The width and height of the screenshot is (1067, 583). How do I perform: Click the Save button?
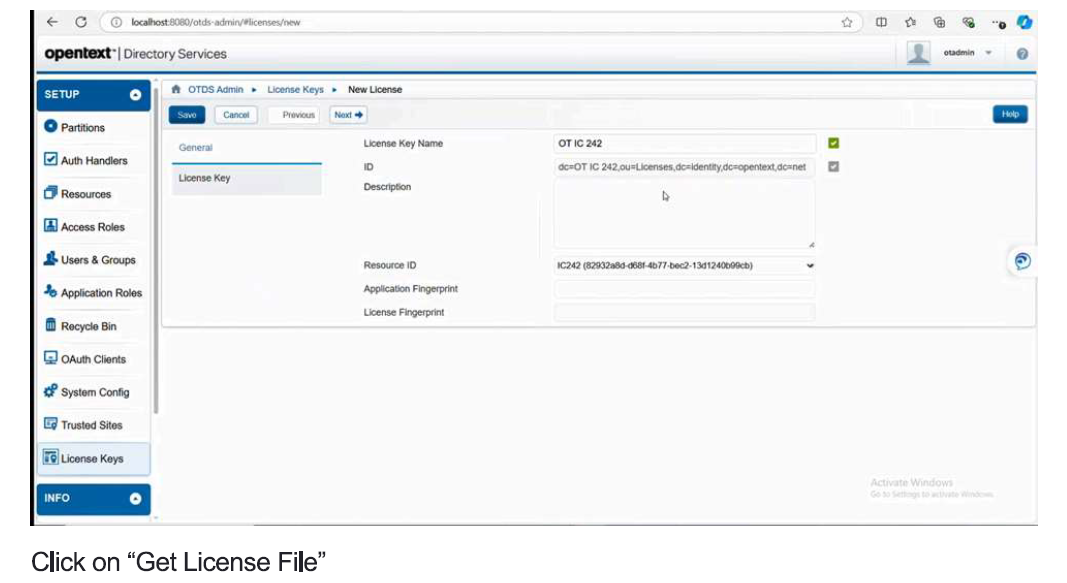click(187, 115)
